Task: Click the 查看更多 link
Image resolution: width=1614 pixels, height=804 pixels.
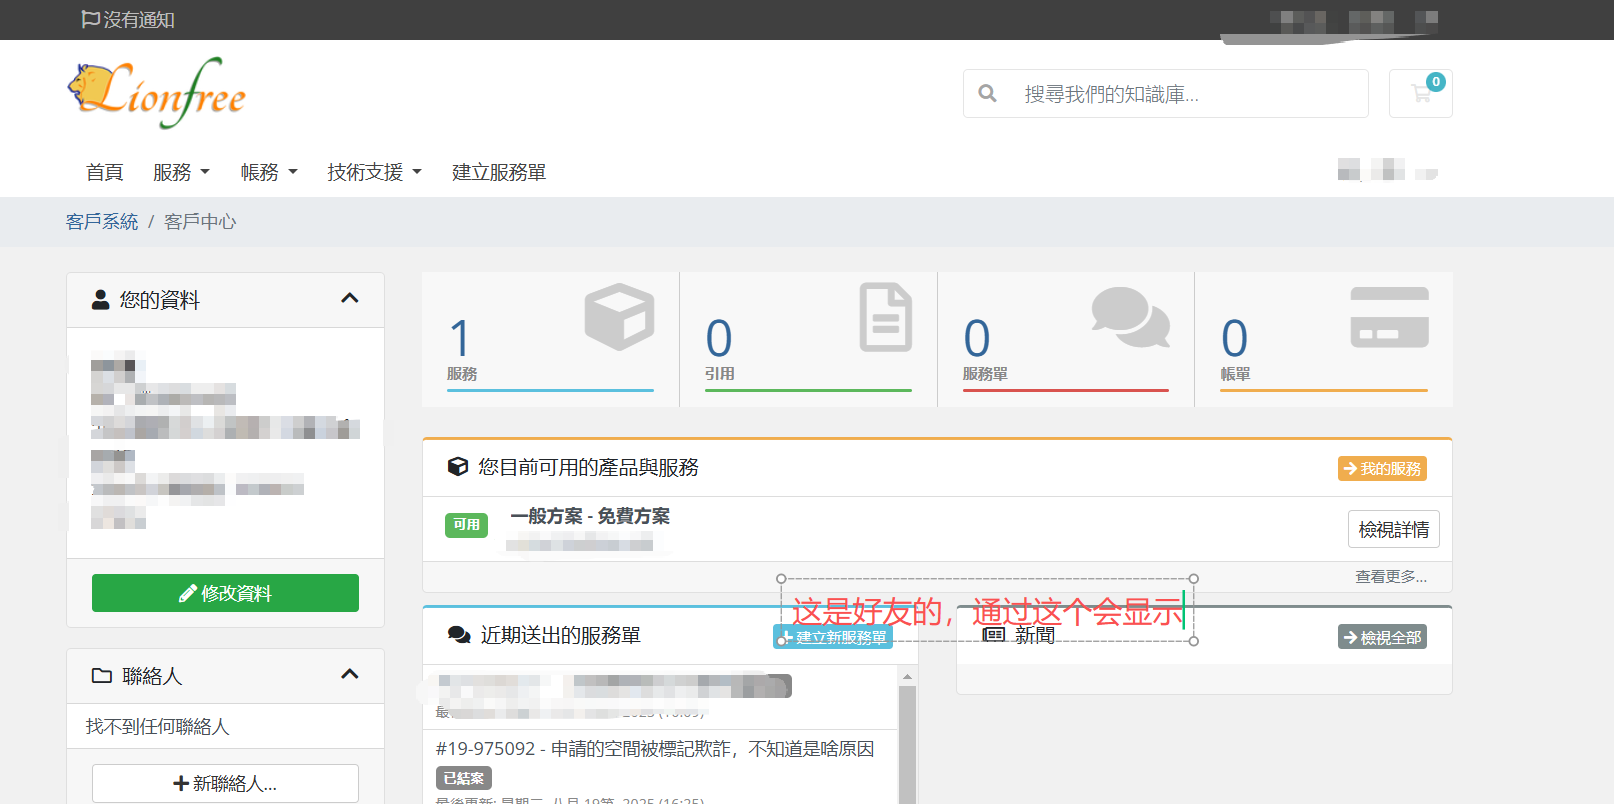Action: 1390,576
